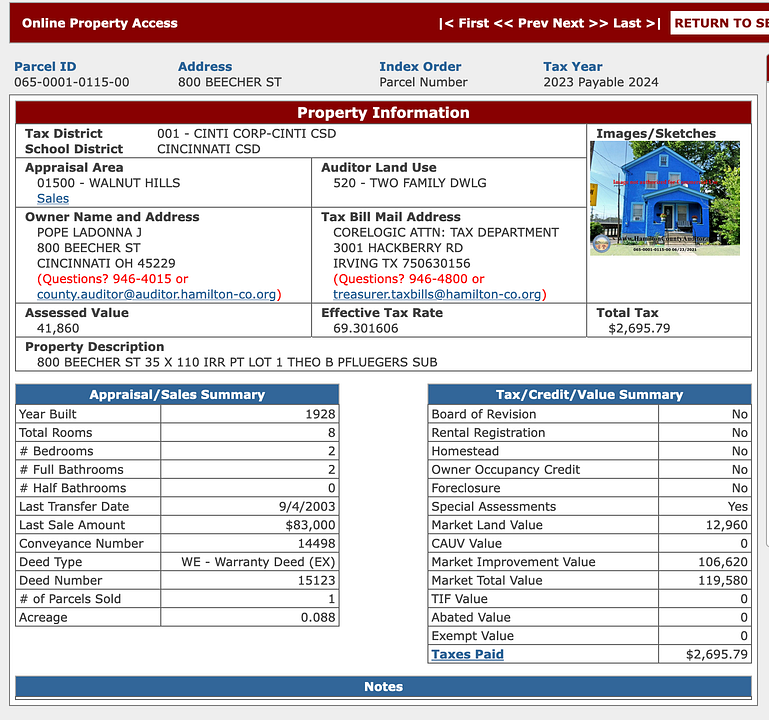Click CORELOGIC ATTN: TAX DEPARTMENT text

446,232
